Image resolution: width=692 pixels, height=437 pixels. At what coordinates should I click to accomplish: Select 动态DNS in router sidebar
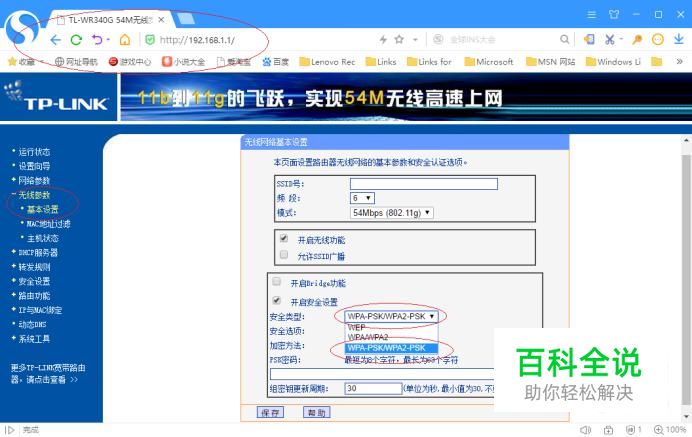pyautogui.click(x=32, y=324)
